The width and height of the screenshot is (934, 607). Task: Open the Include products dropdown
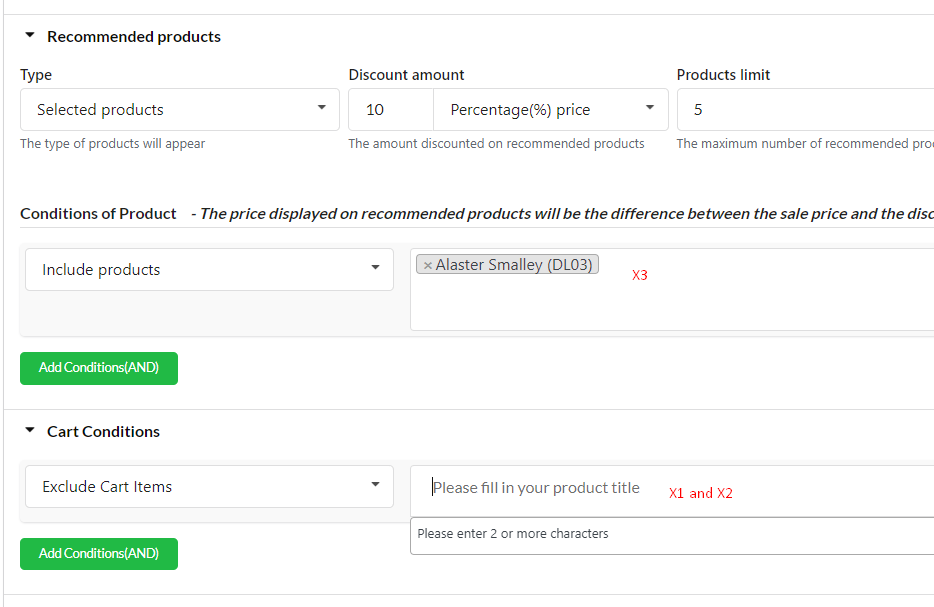click(x=209, y=270)
